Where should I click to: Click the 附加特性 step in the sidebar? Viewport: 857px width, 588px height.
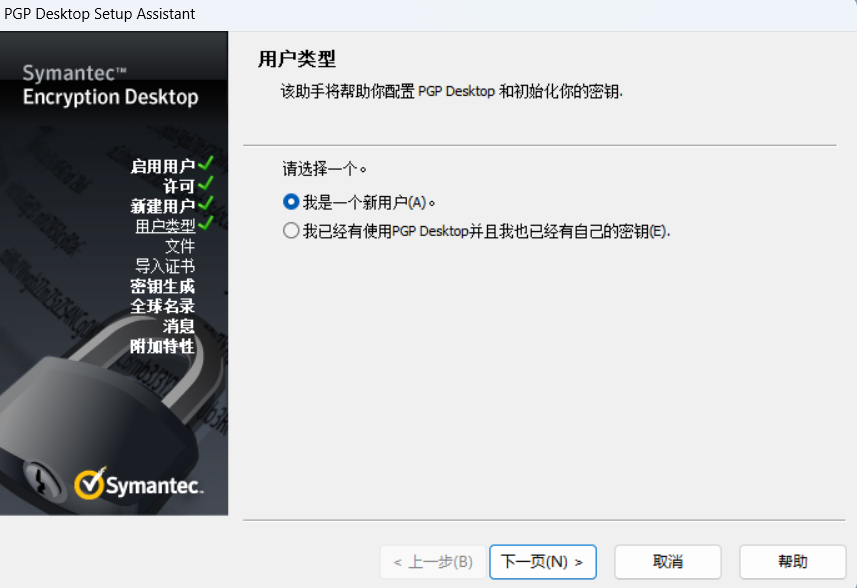pyautogui.click(x=162, y=346)
